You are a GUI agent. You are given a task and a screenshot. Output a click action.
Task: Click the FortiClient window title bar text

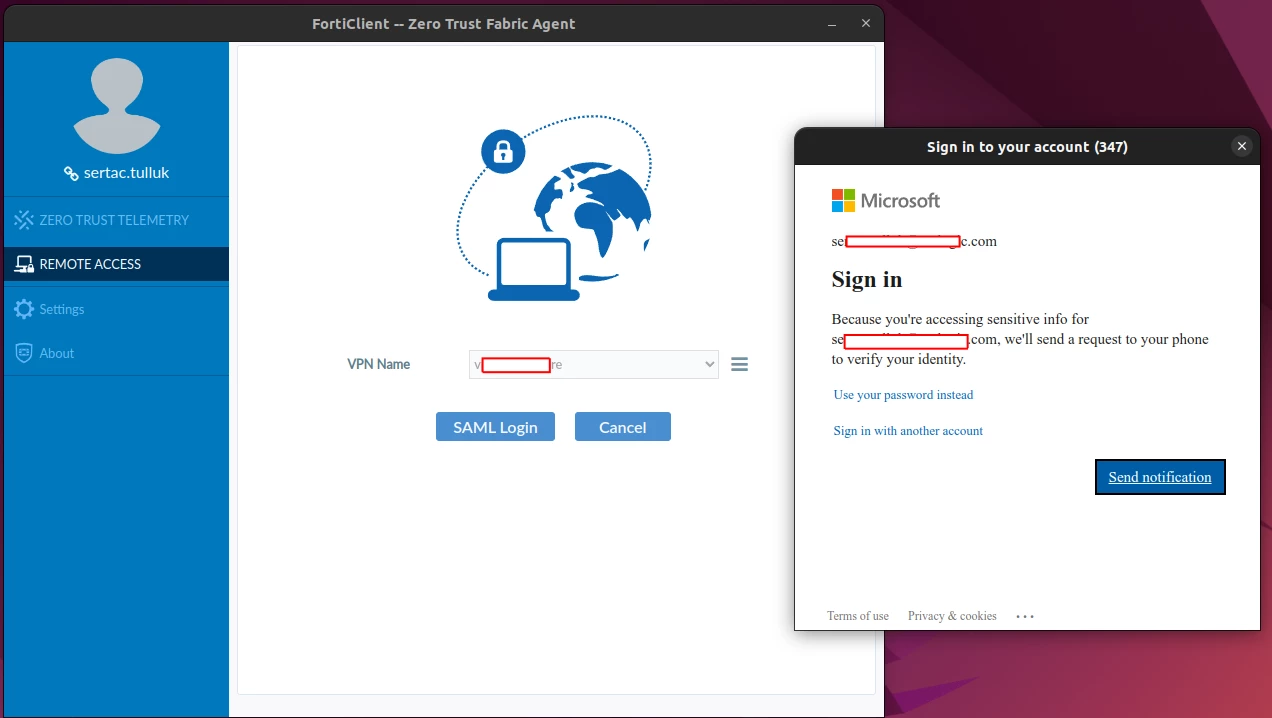pos(444,24)
